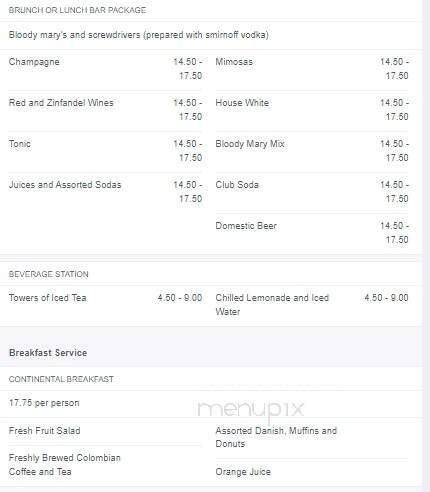Select Assorted Danish, Muffins and Donuts

click(276, 437)
